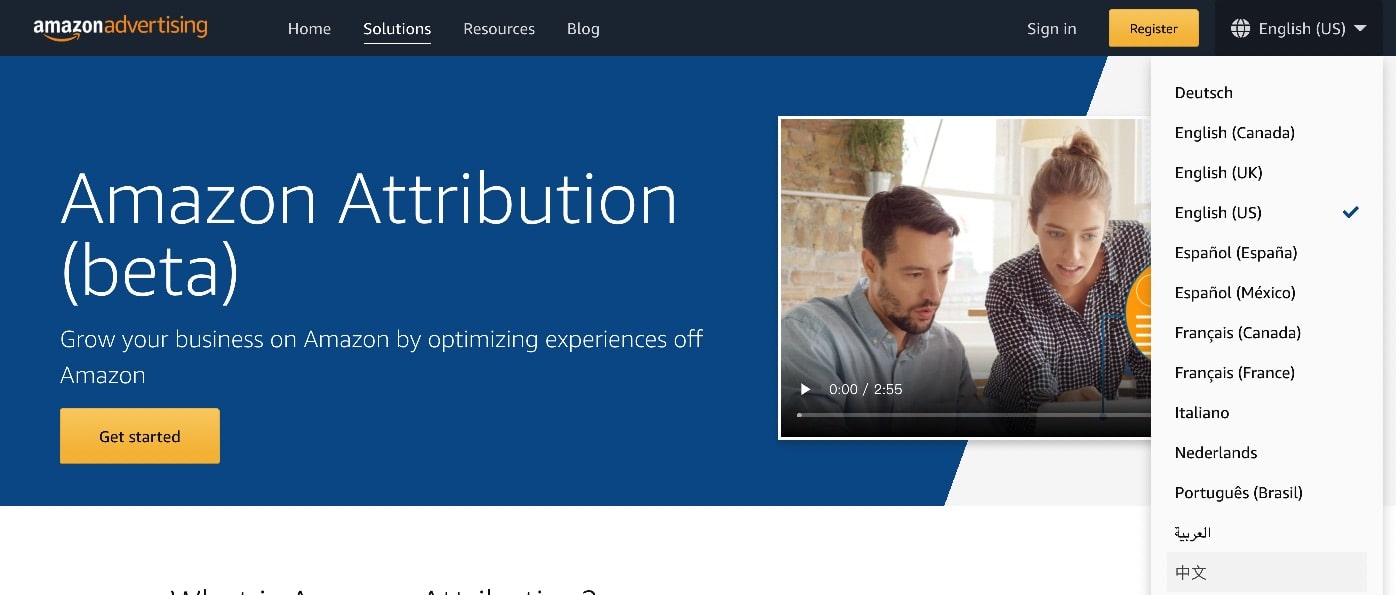This screenshot has height=595, width=1396.
Task: Click the Amazon Advertising logo
Action: (x=120, y=28)
